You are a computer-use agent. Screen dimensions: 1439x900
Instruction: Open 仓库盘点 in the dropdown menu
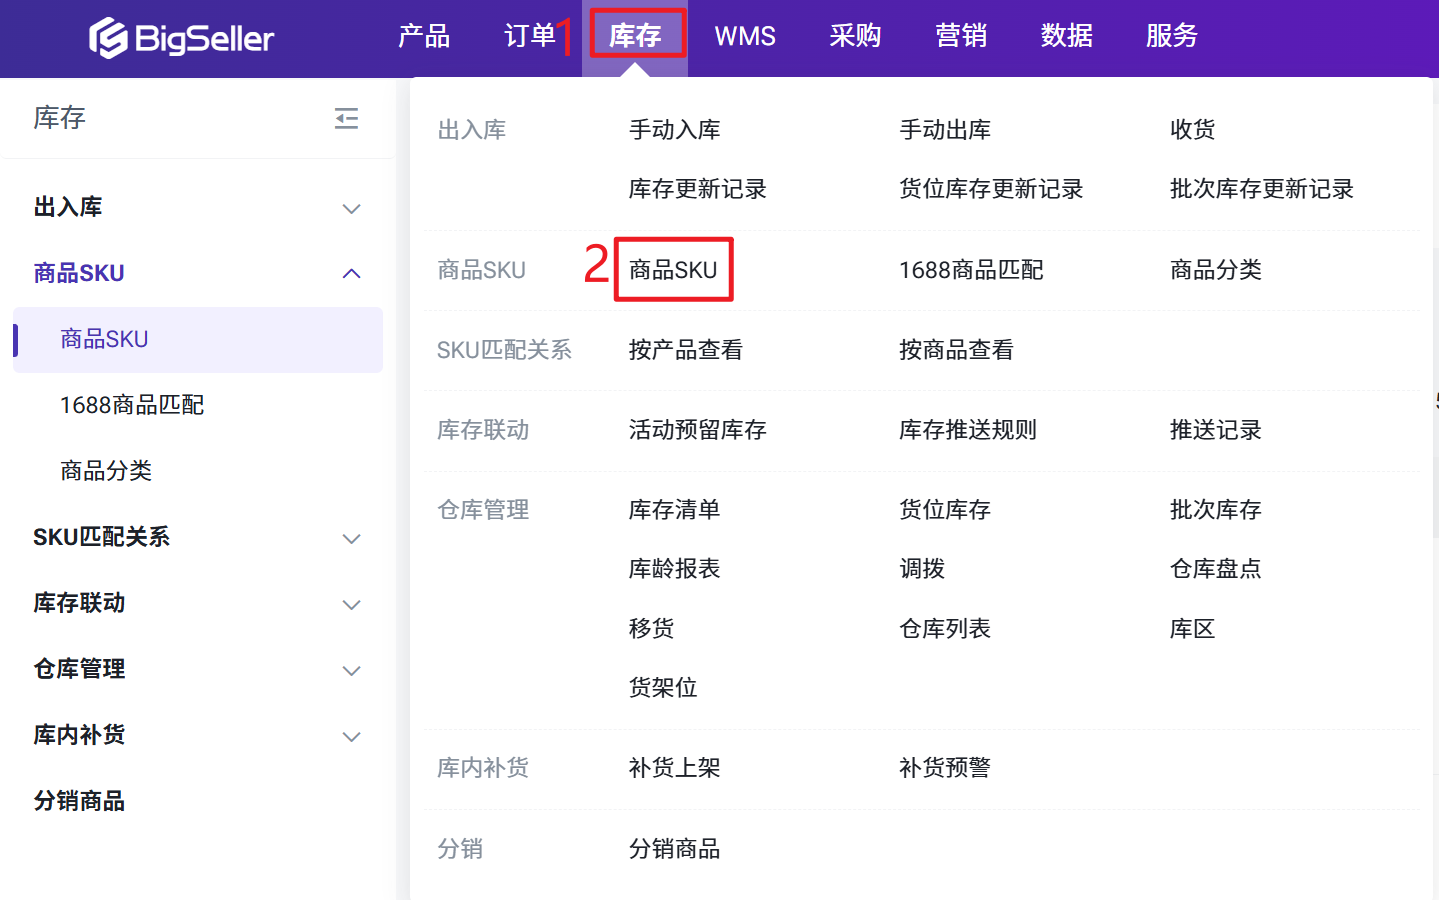point(1215,569)
